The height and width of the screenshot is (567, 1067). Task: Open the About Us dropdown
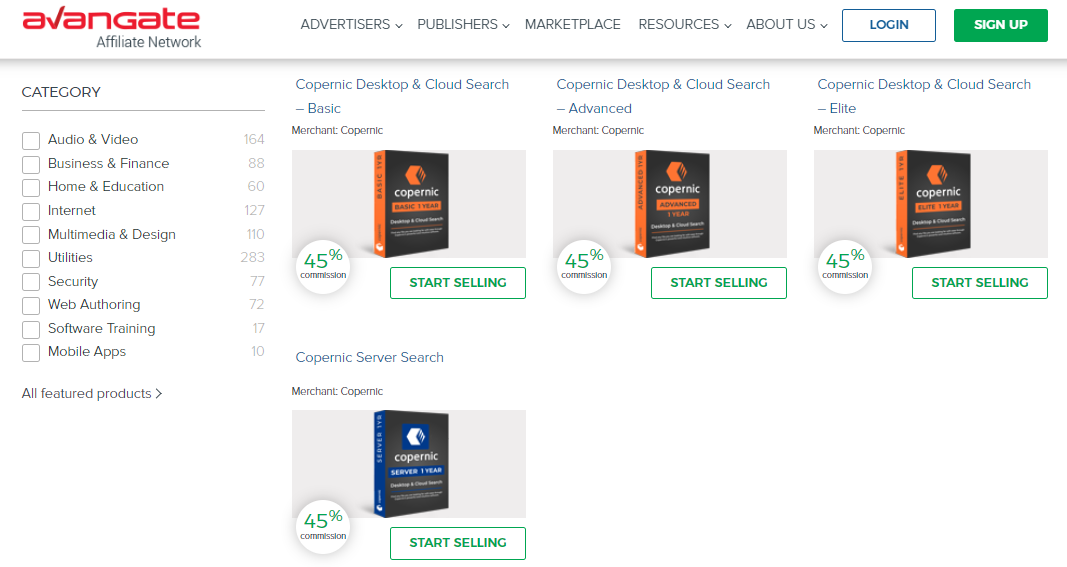point(787,25)
